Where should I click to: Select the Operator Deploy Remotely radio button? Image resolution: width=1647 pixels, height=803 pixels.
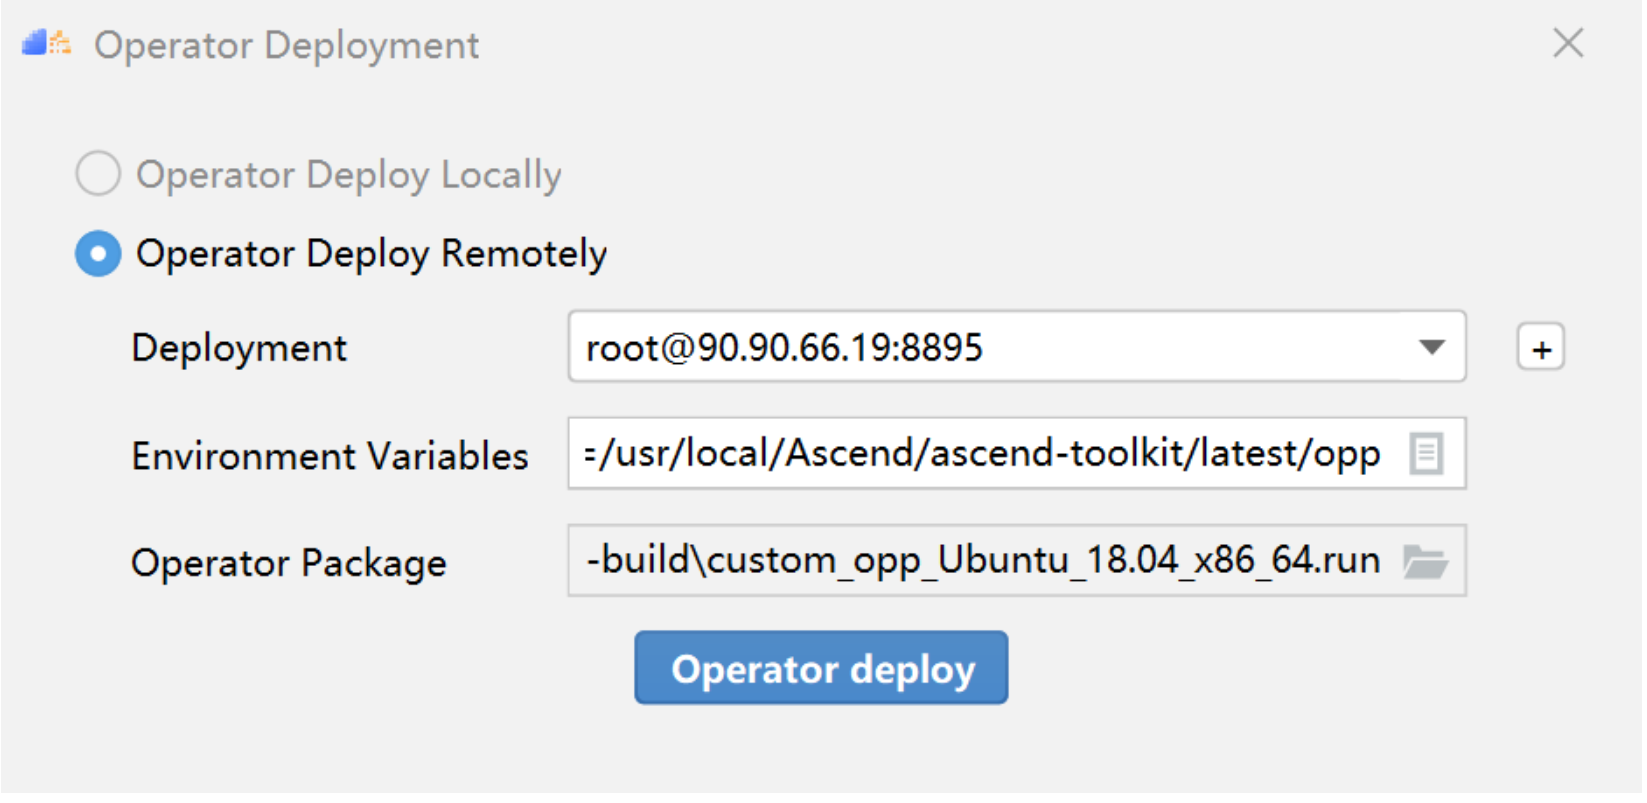(98, 254)
